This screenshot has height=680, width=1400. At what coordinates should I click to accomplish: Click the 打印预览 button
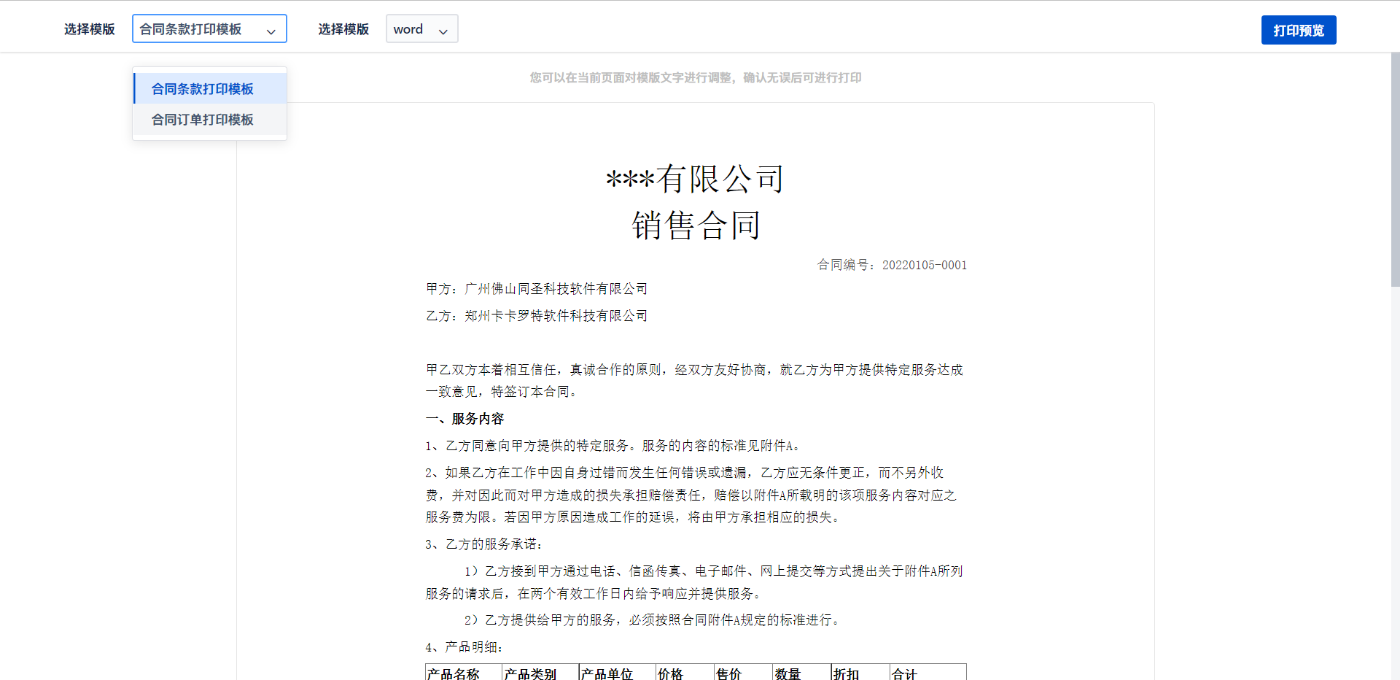click(x=1298, y=30)
